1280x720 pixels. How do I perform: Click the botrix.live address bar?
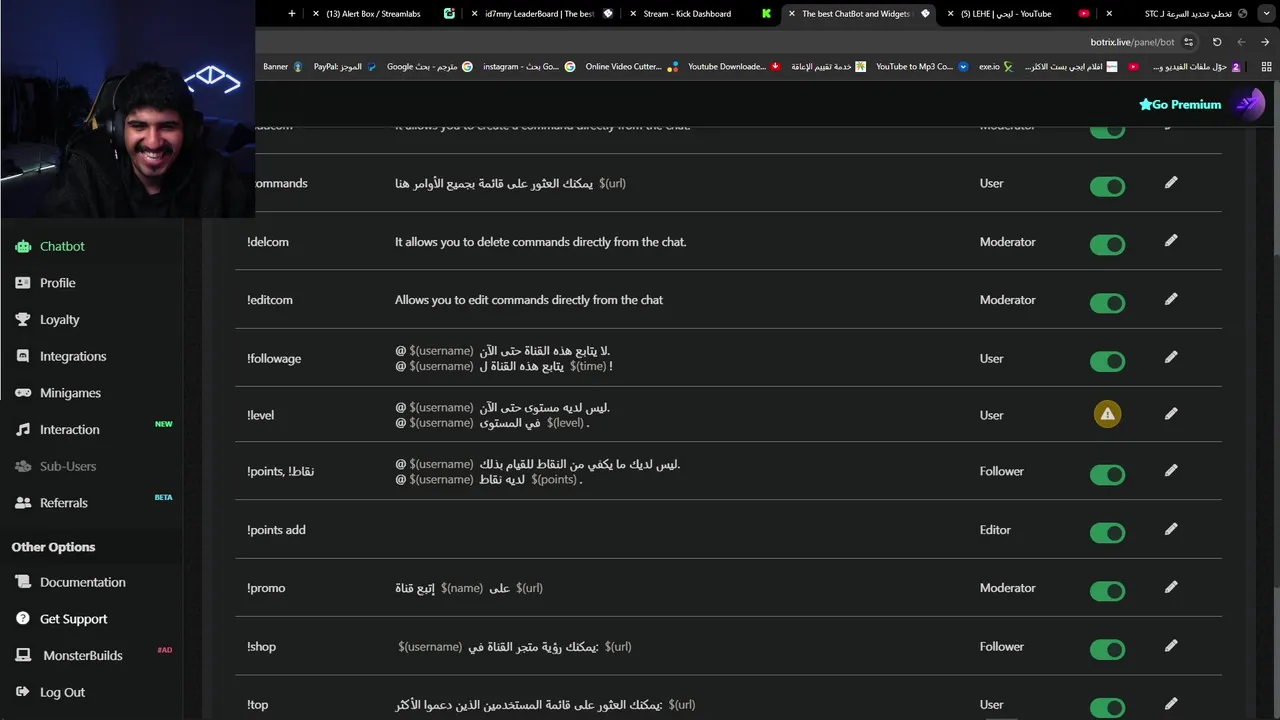[x=1118, y=42]
